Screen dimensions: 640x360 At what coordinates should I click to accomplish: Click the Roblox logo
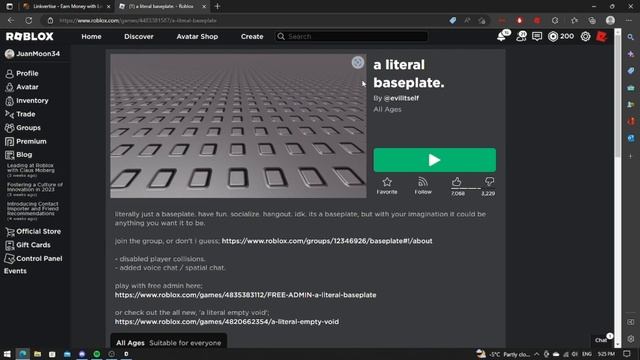pyautogui.click(x=29, y=36)
